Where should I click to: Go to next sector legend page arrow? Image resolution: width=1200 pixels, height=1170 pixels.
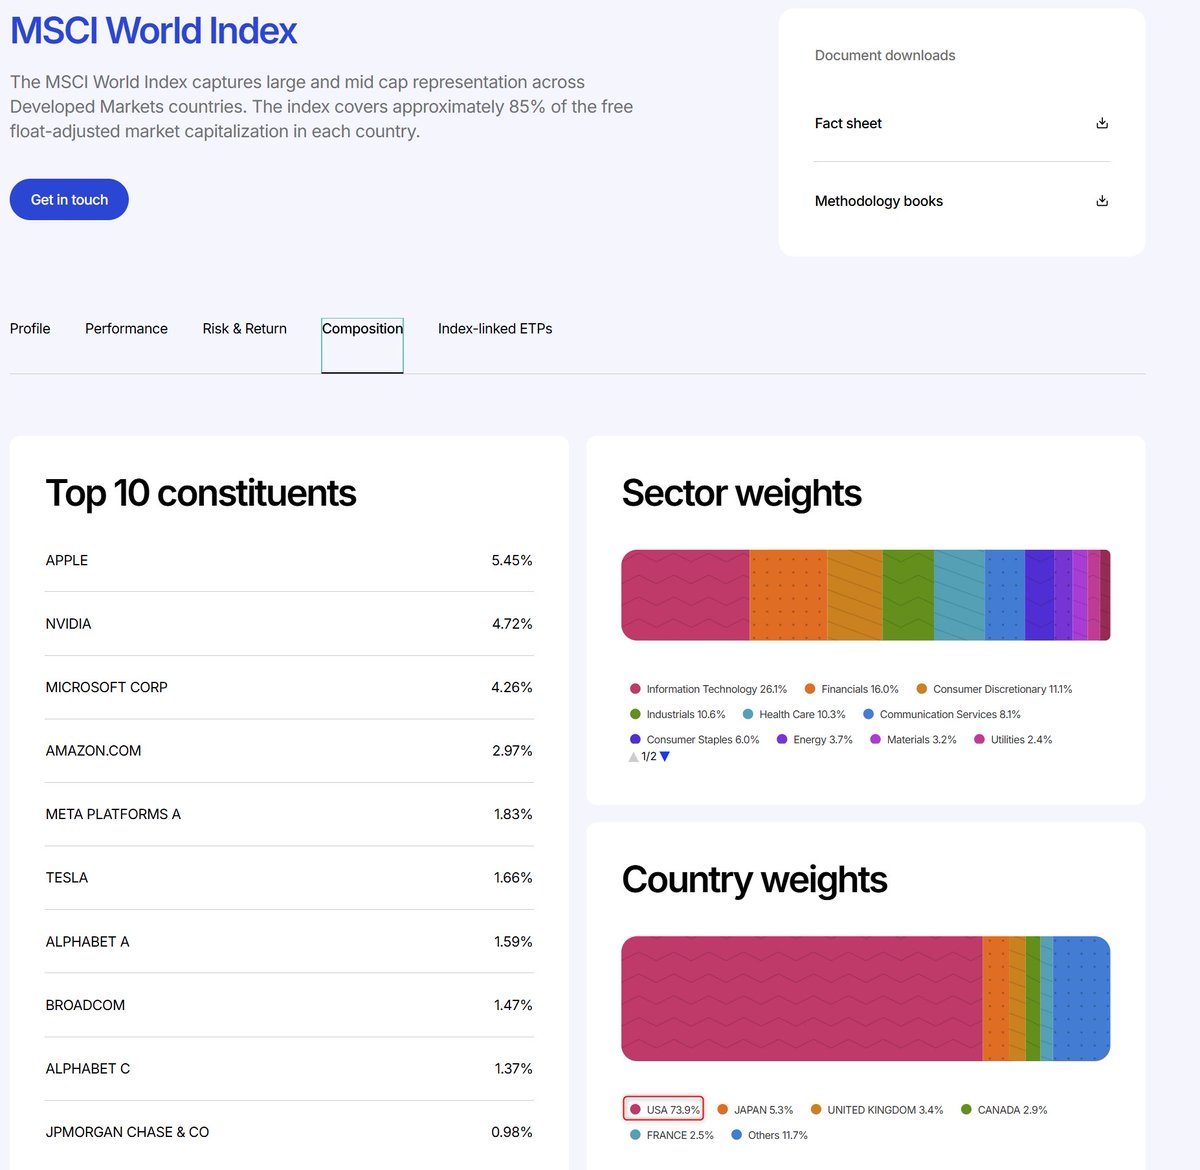(x=665, y=757)
